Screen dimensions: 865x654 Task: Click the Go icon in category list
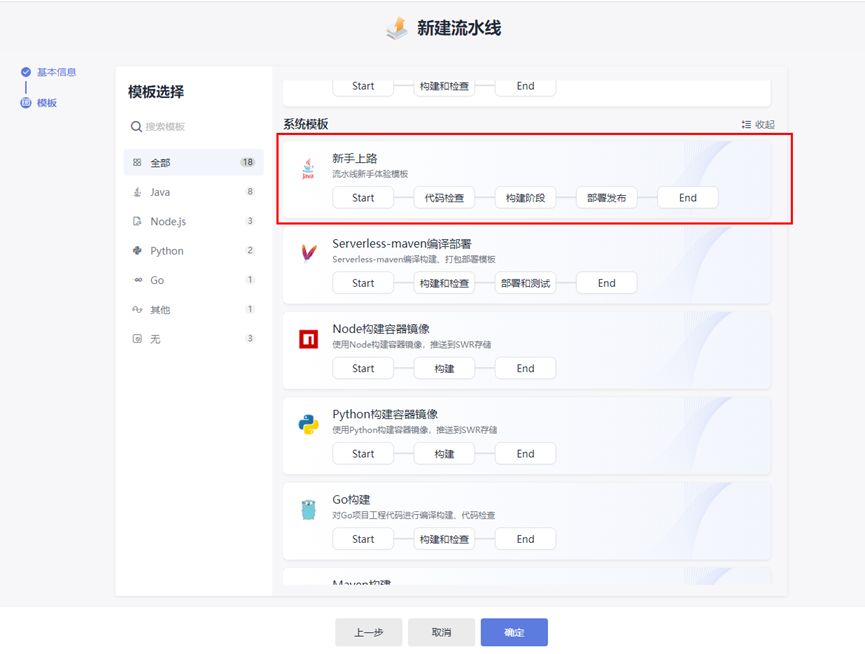(138, 280)
